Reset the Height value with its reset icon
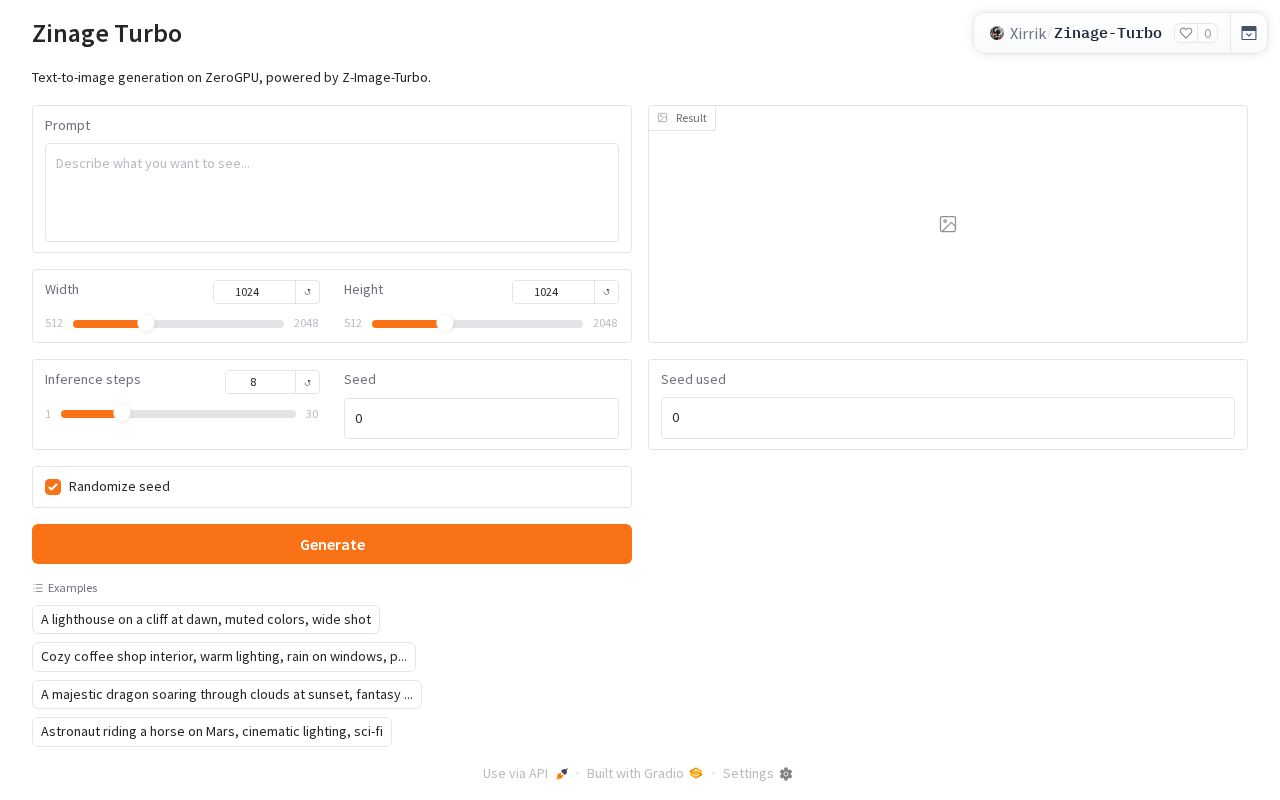 point(607,292)
